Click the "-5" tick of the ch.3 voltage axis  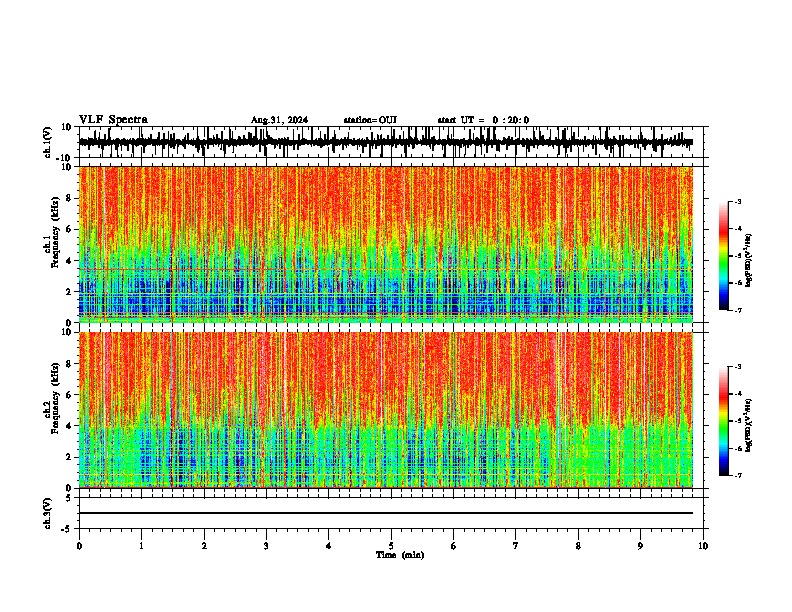coord(68,529)
